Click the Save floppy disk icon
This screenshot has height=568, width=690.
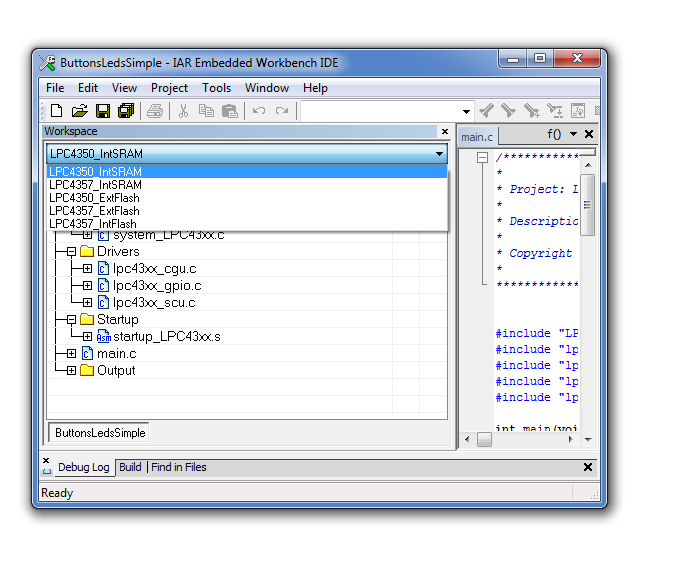(x=103, y=111)
